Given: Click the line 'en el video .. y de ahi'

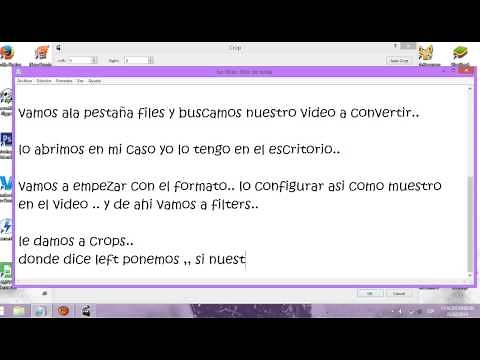Looking at the screenshot, I should [138, 204].
